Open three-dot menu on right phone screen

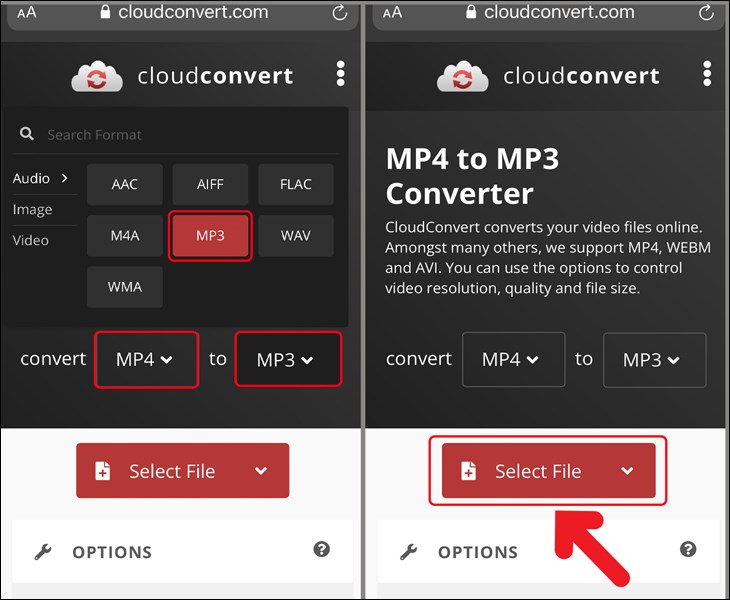pyautogui.click(x=707, y=73)
